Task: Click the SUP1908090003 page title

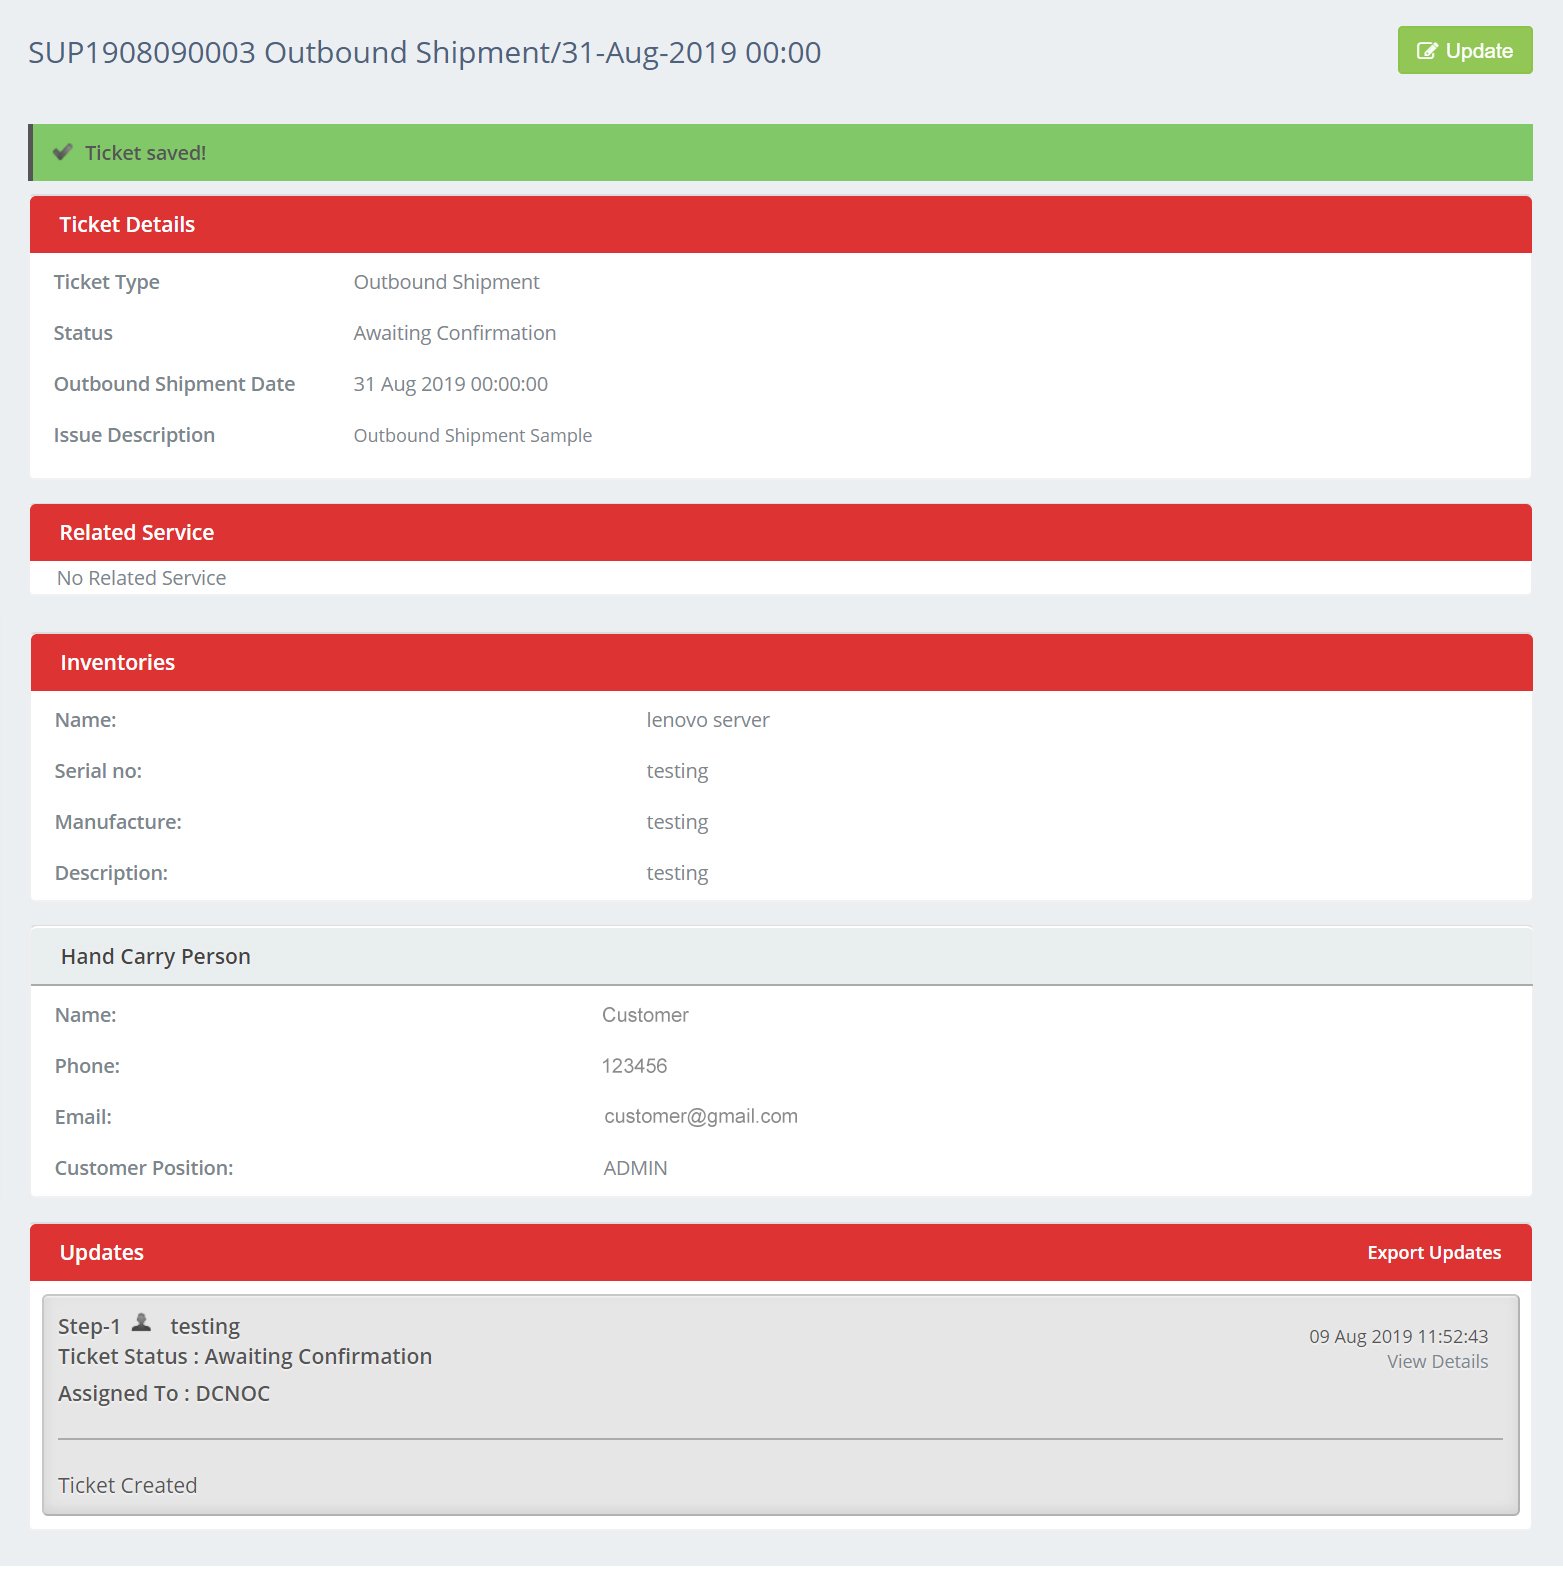Action: point(424,53)
